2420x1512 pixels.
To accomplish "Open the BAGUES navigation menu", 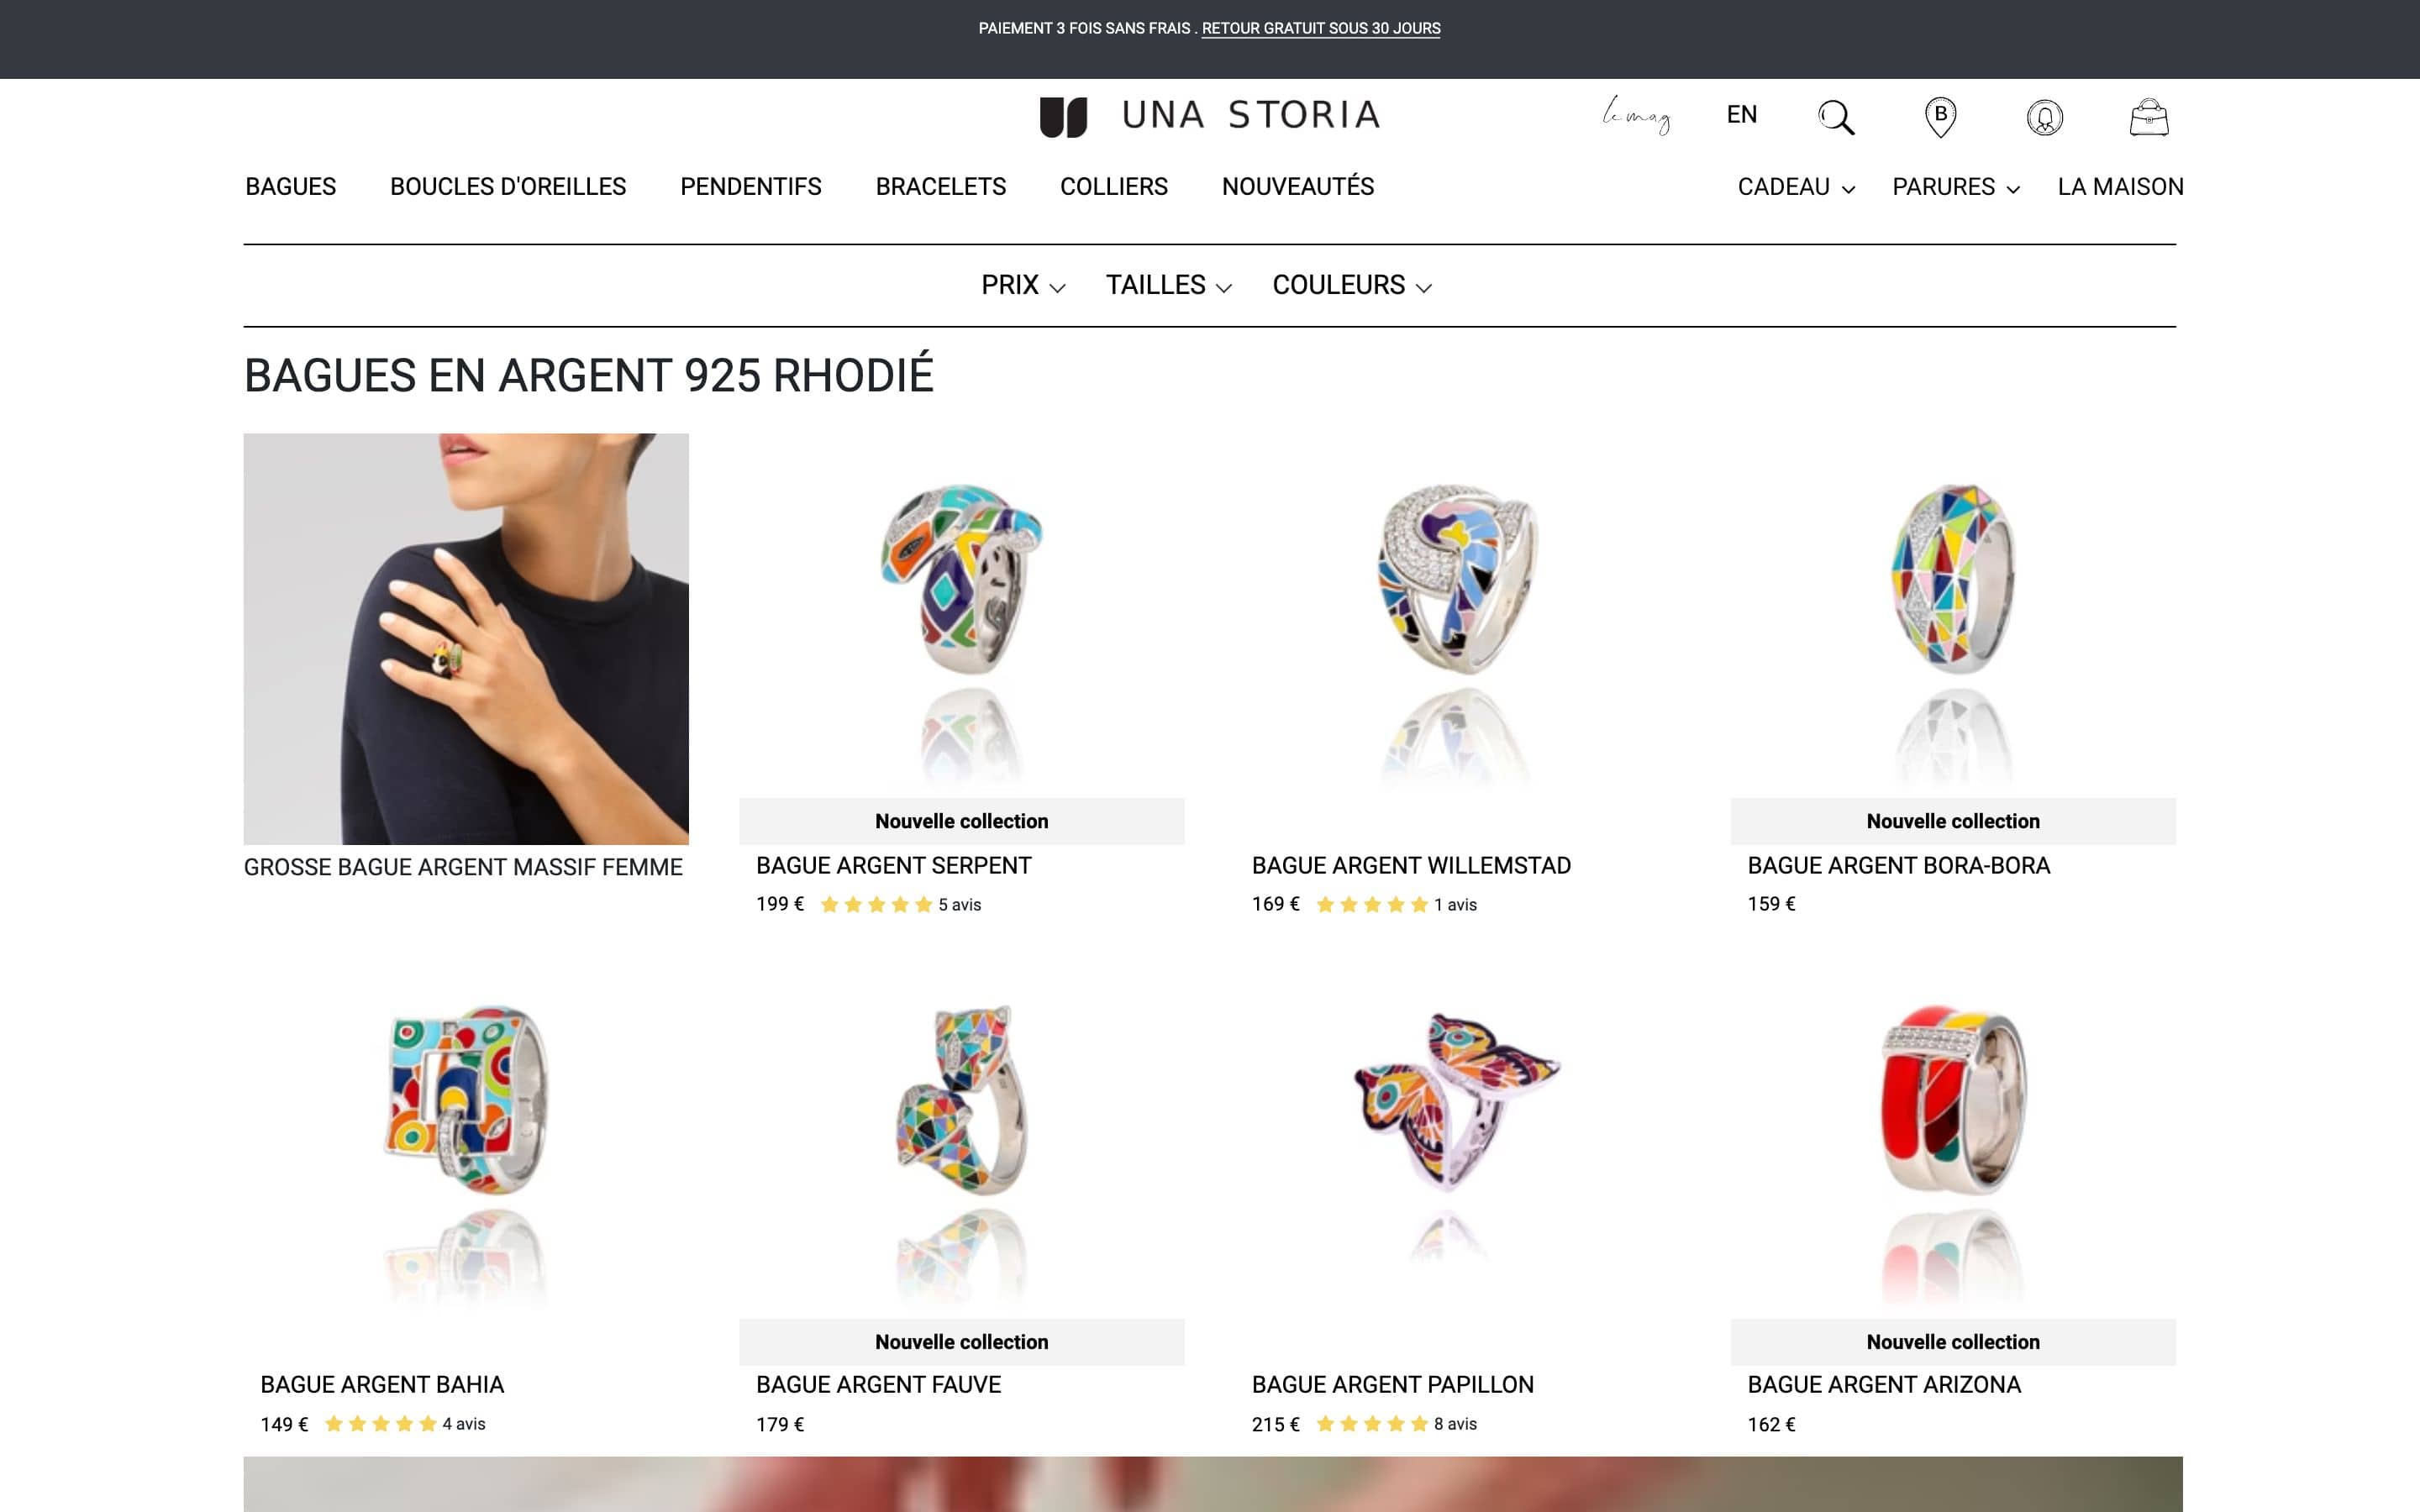I will [289, 186].
